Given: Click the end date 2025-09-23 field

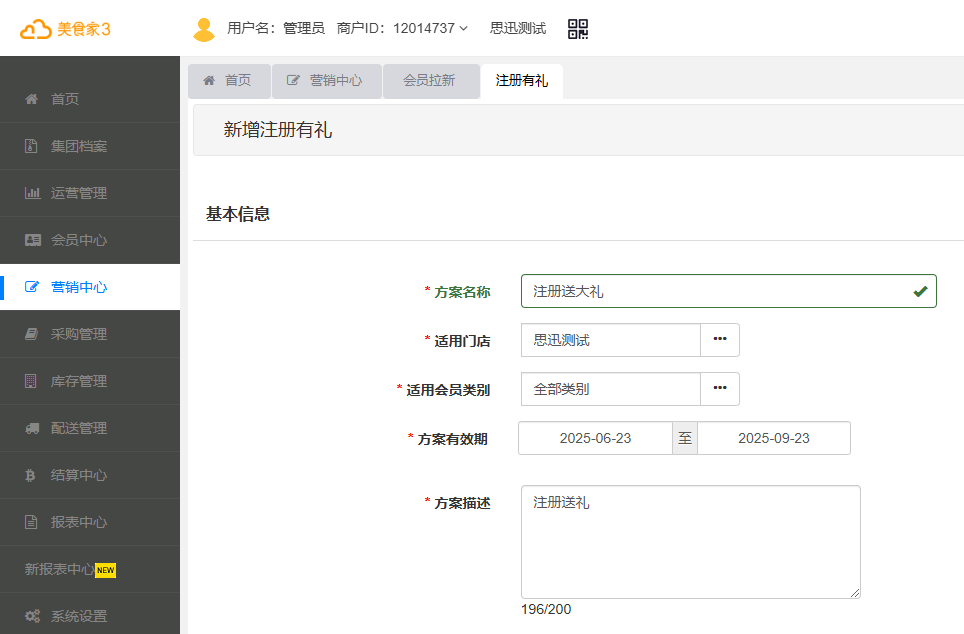Looking at the screenshot, I should 773,438.
